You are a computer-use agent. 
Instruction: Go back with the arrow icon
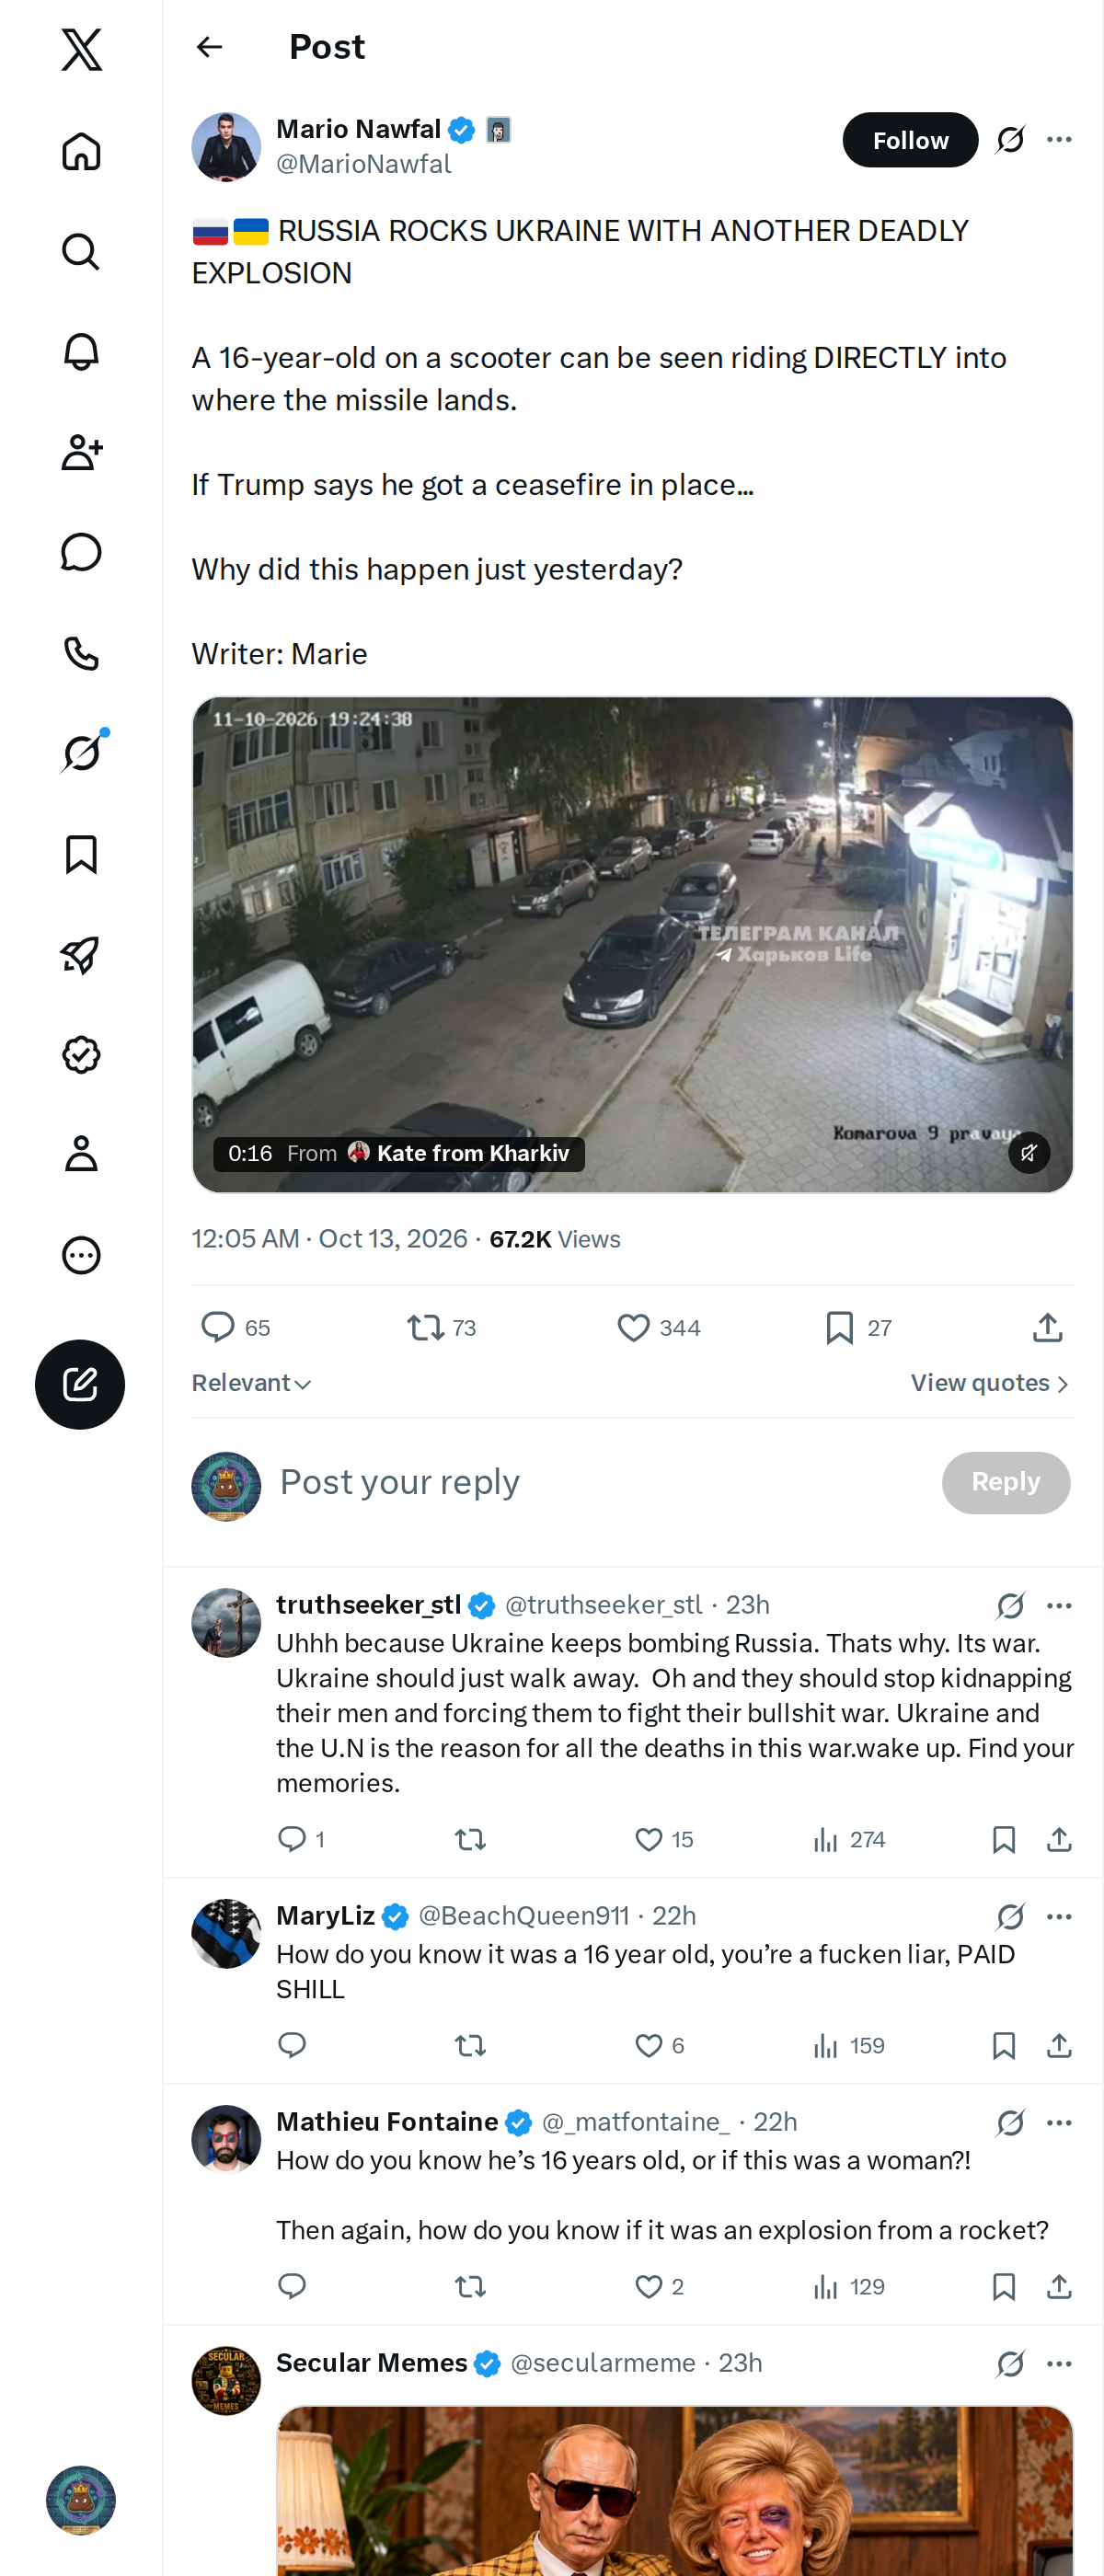209,47
